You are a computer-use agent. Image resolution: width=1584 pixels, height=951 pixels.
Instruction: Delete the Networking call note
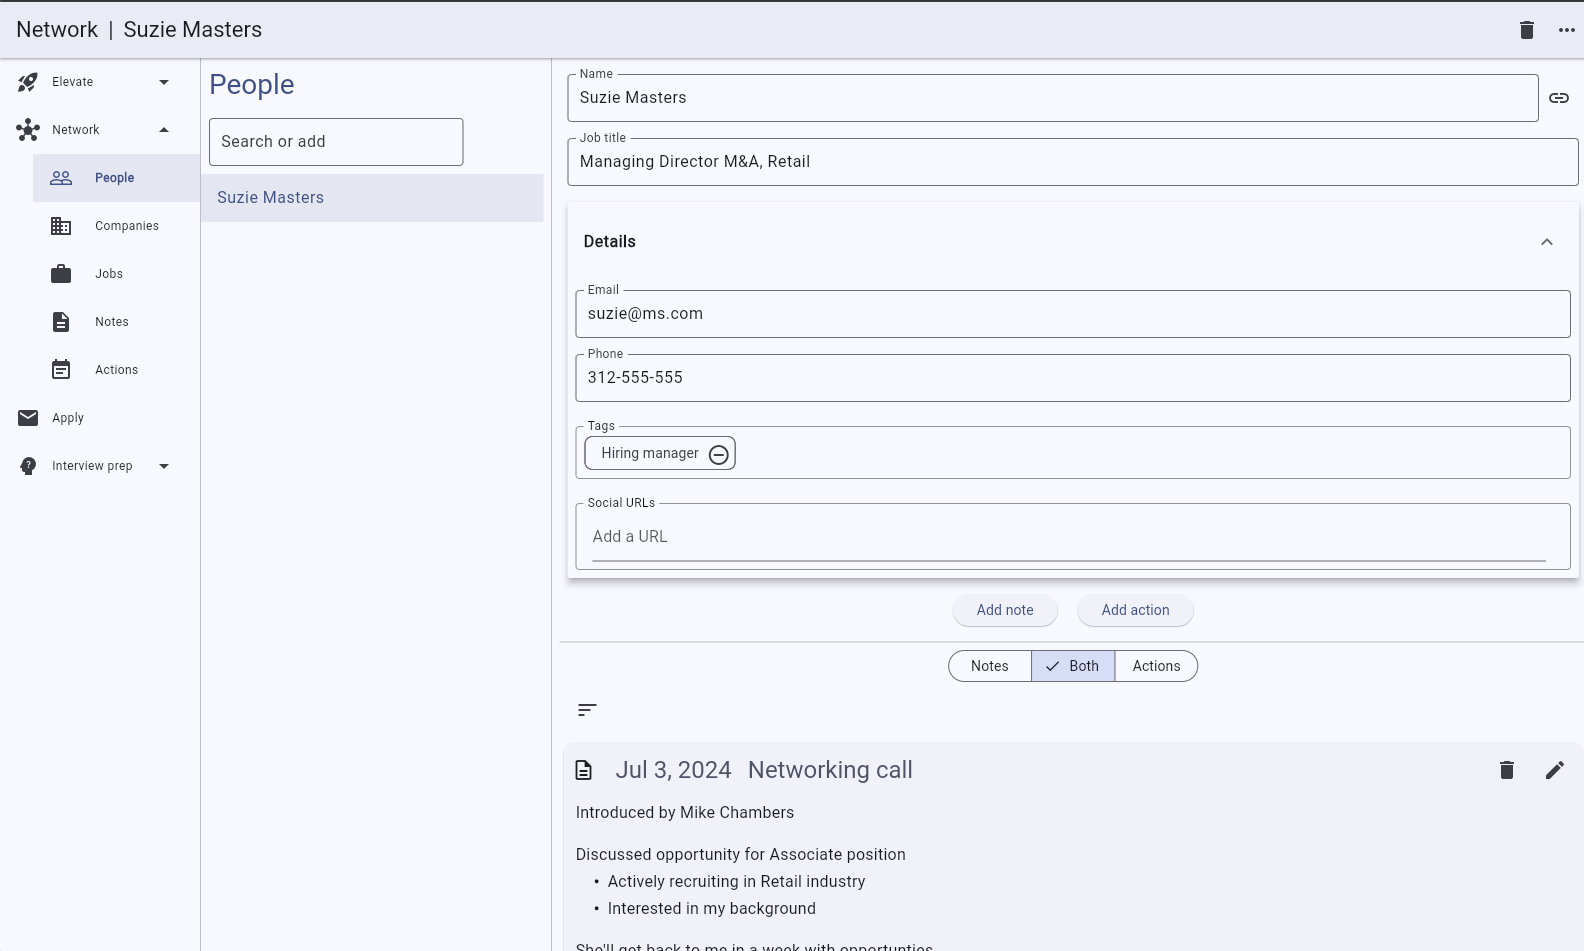click(x=1506, y=770)
